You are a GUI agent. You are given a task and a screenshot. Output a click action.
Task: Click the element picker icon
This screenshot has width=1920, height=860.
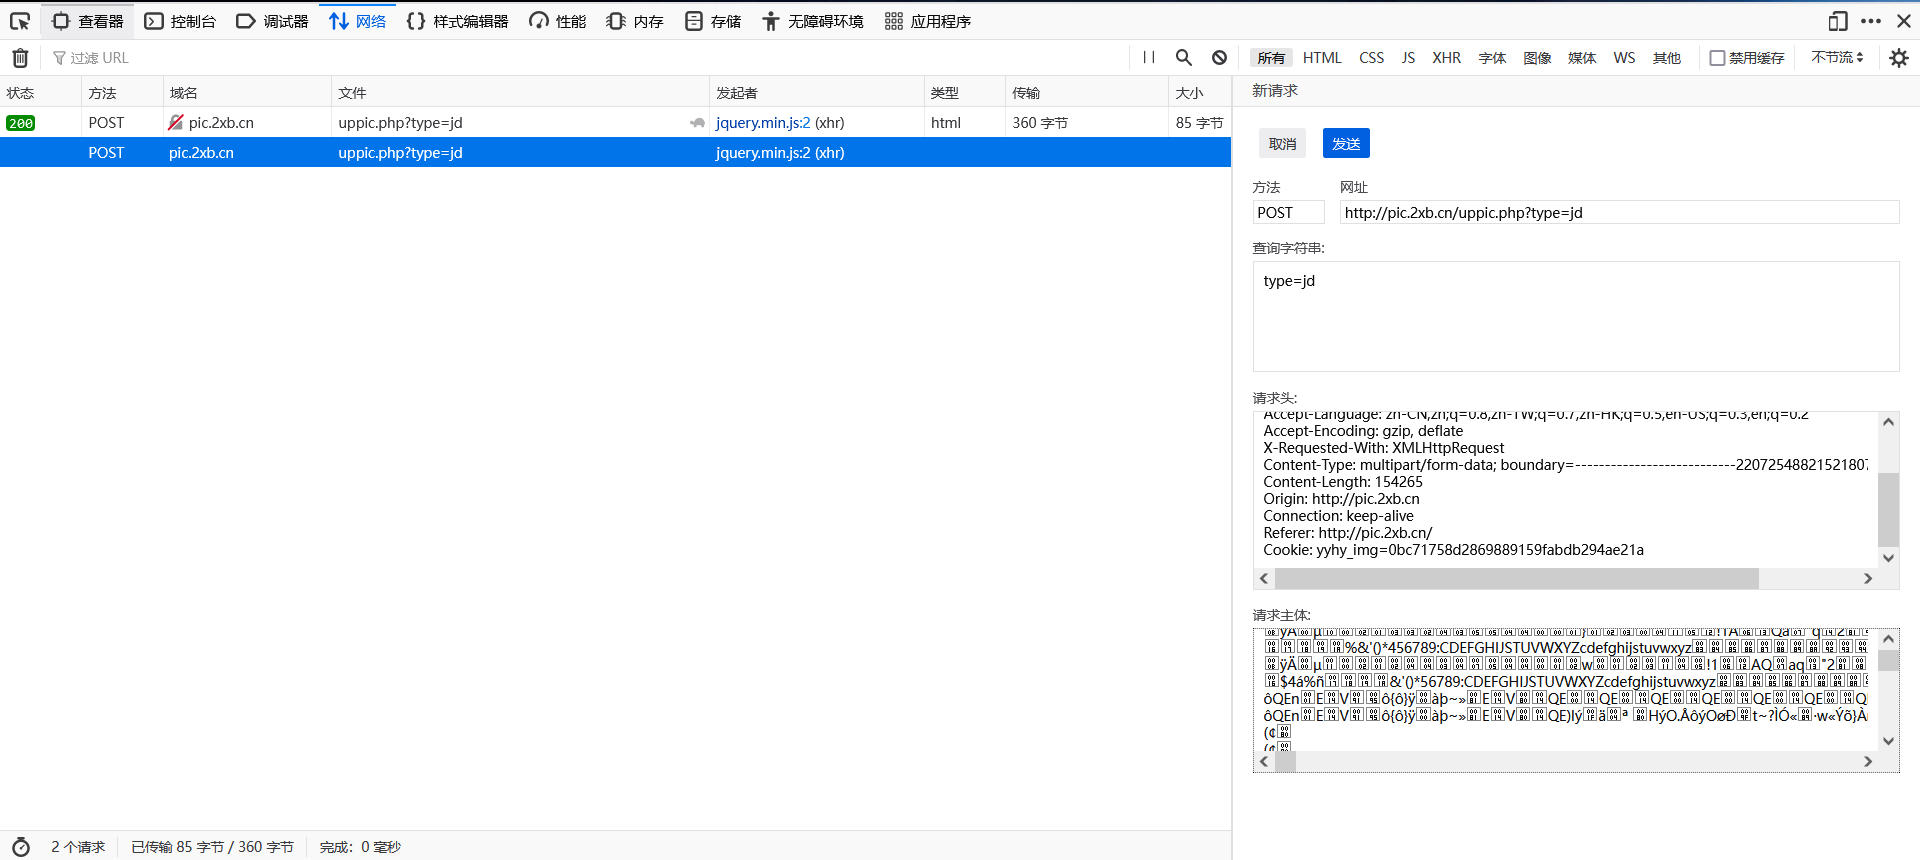tap(20, 21)
